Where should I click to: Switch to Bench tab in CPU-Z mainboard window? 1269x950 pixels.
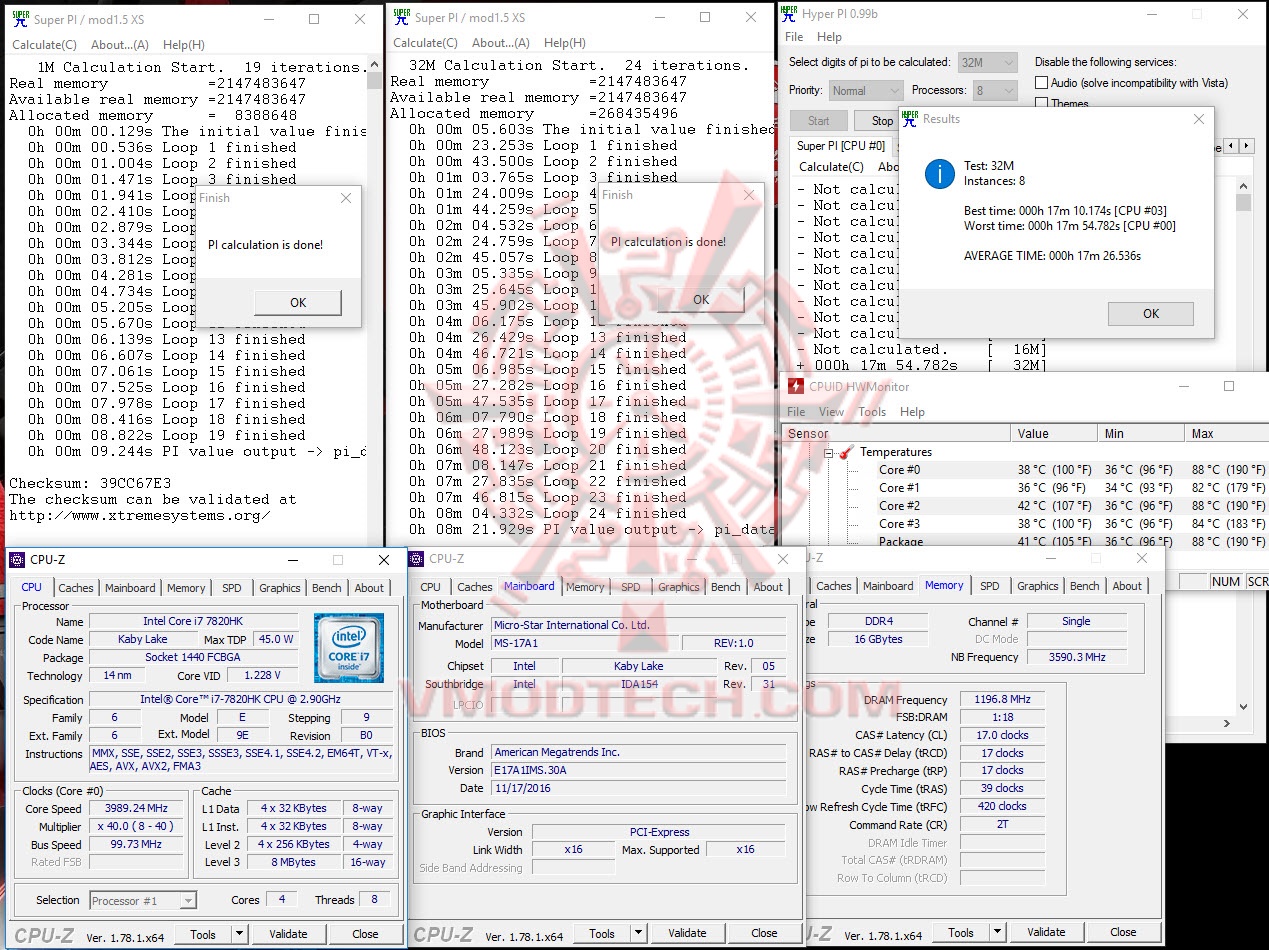pos(726,587)
